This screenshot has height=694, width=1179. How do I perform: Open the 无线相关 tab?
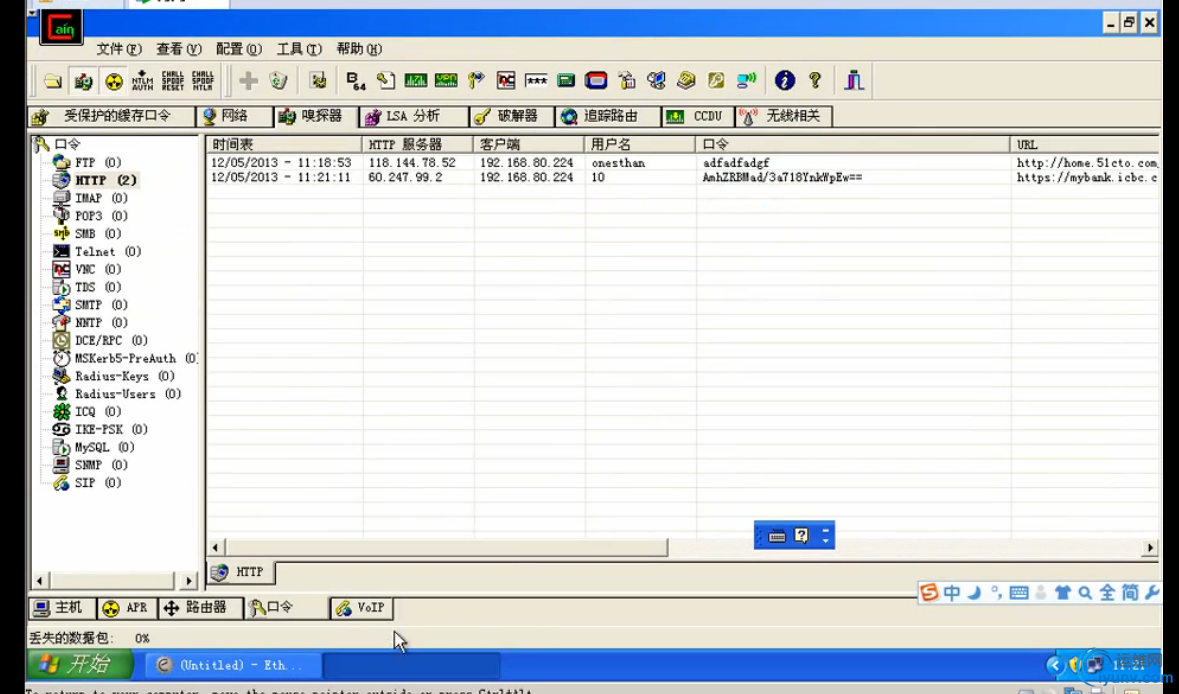pos(784,117)
